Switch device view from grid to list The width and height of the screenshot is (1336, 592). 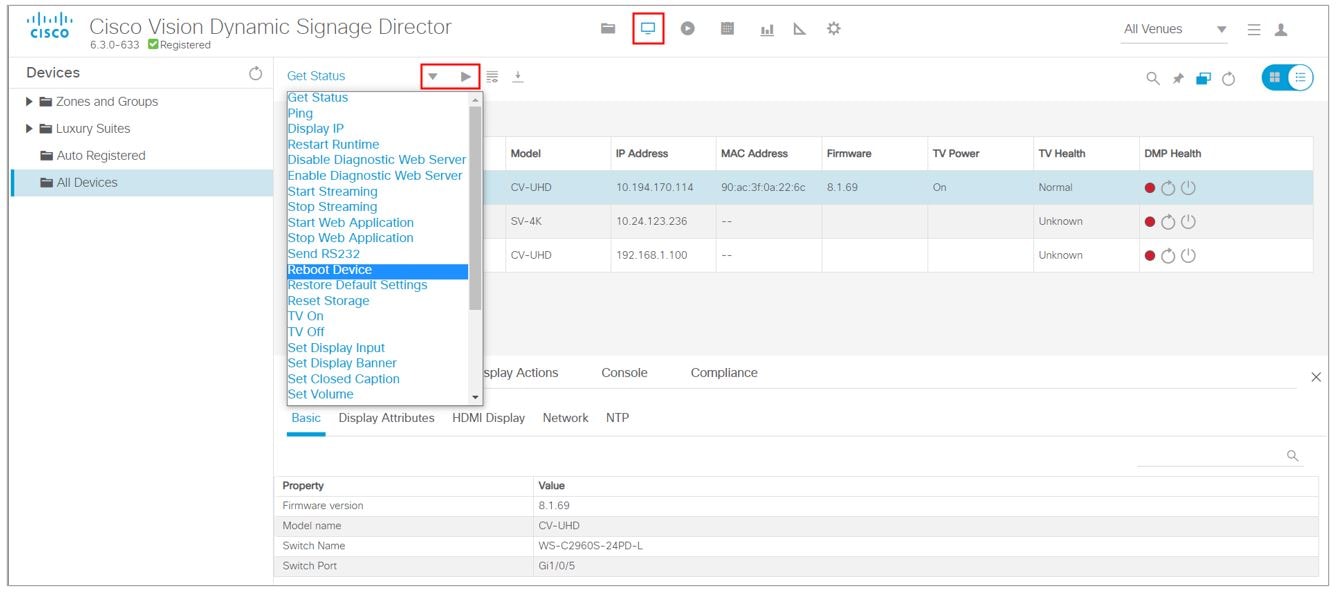coord(1301,77)
